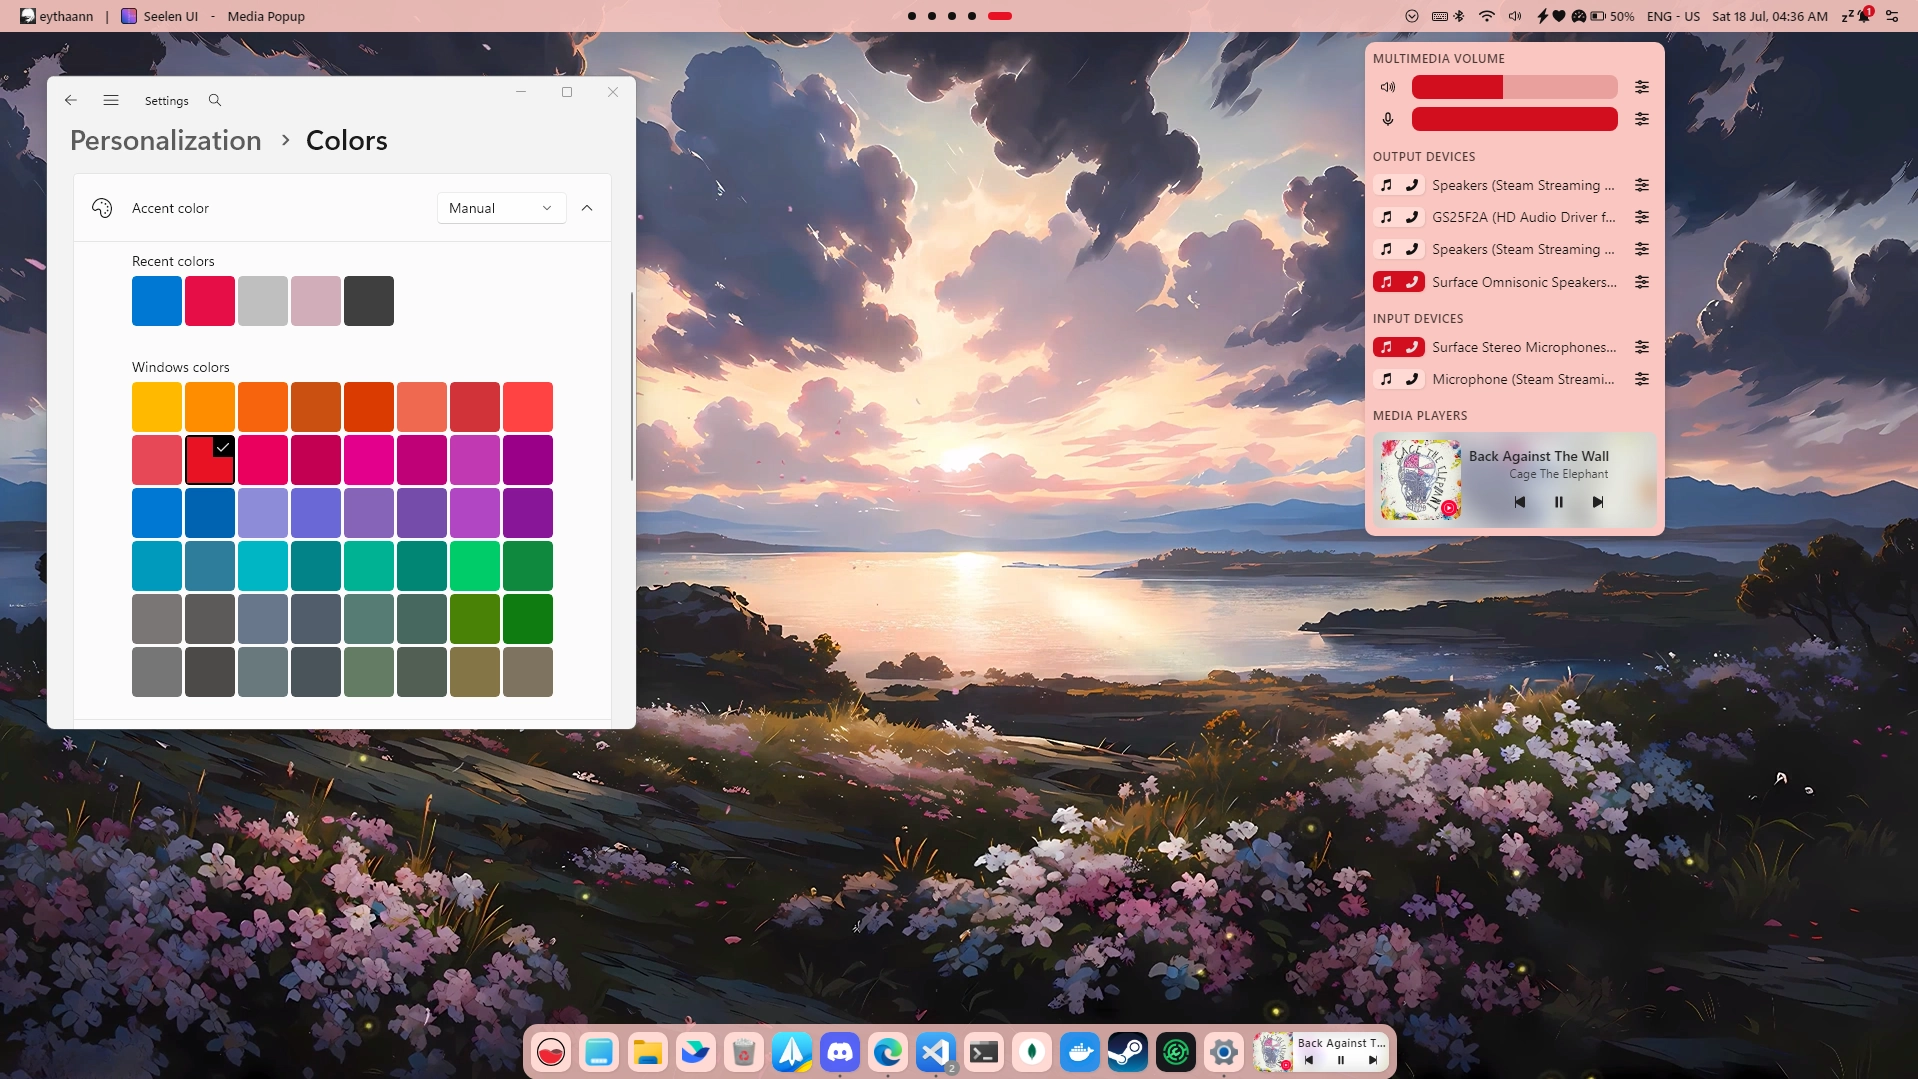Launch Docker Desktop from the dock

(x=1080, y=1052)
